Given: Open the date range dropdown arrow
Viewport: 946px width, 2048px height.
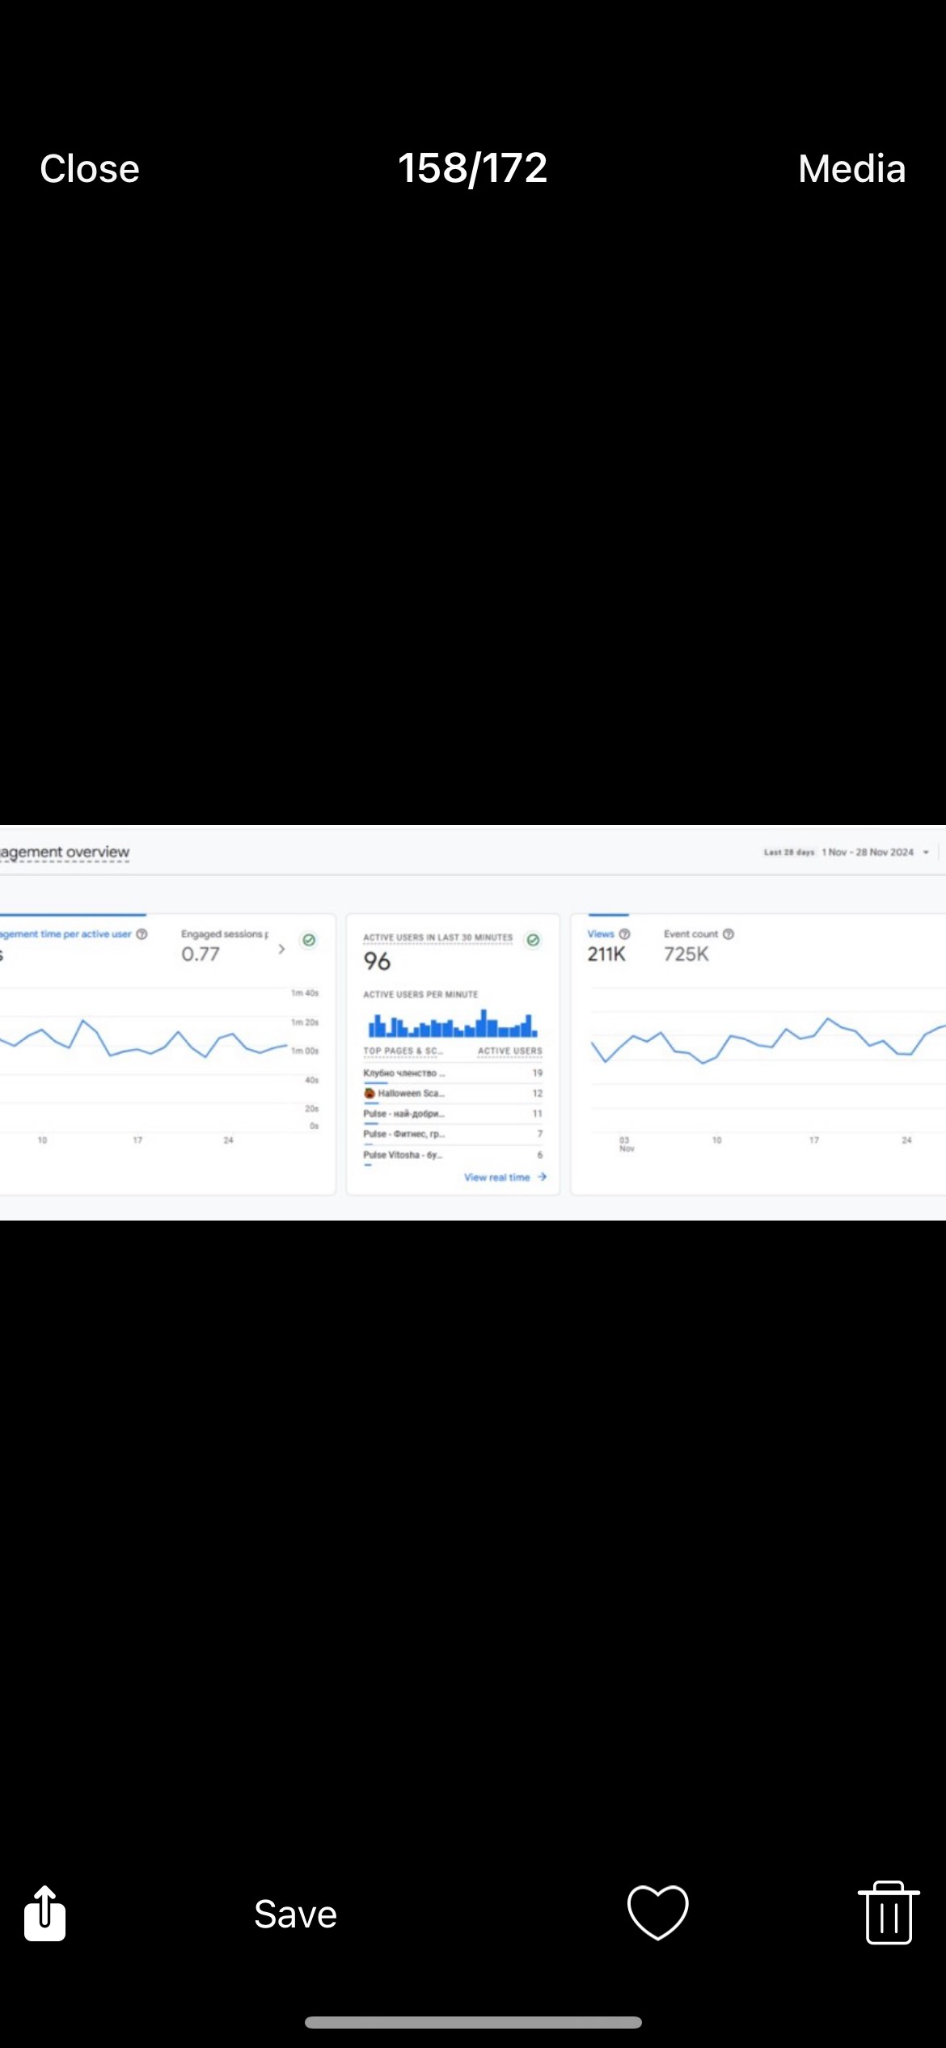Looking at the screenshot, I should coord(926,852).
